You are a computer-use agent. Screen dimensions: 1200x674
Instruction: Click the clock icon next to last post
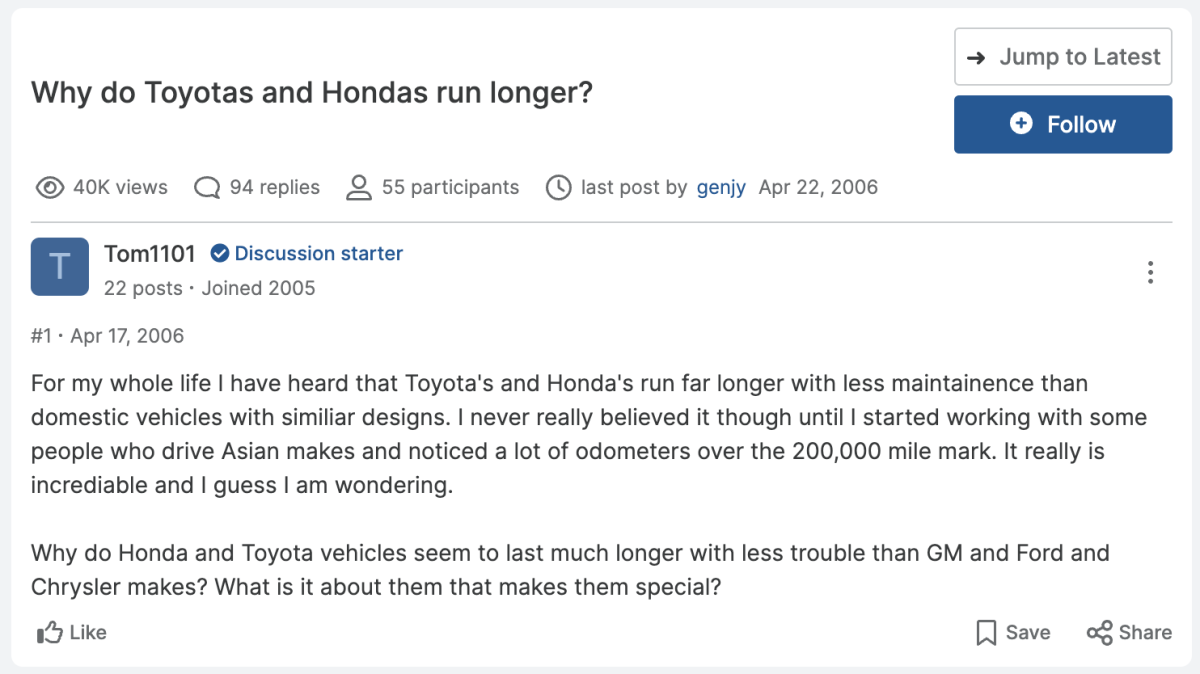click(558, 187)
